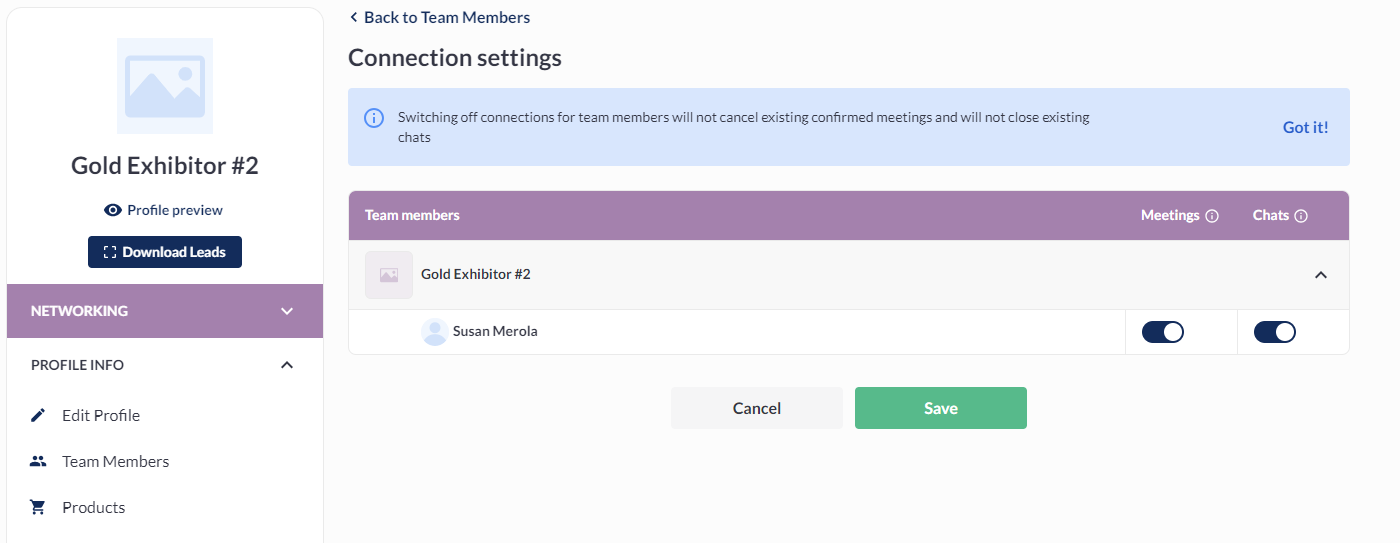Click the exhibitor profile image placeholder

[x=165, y=86]
